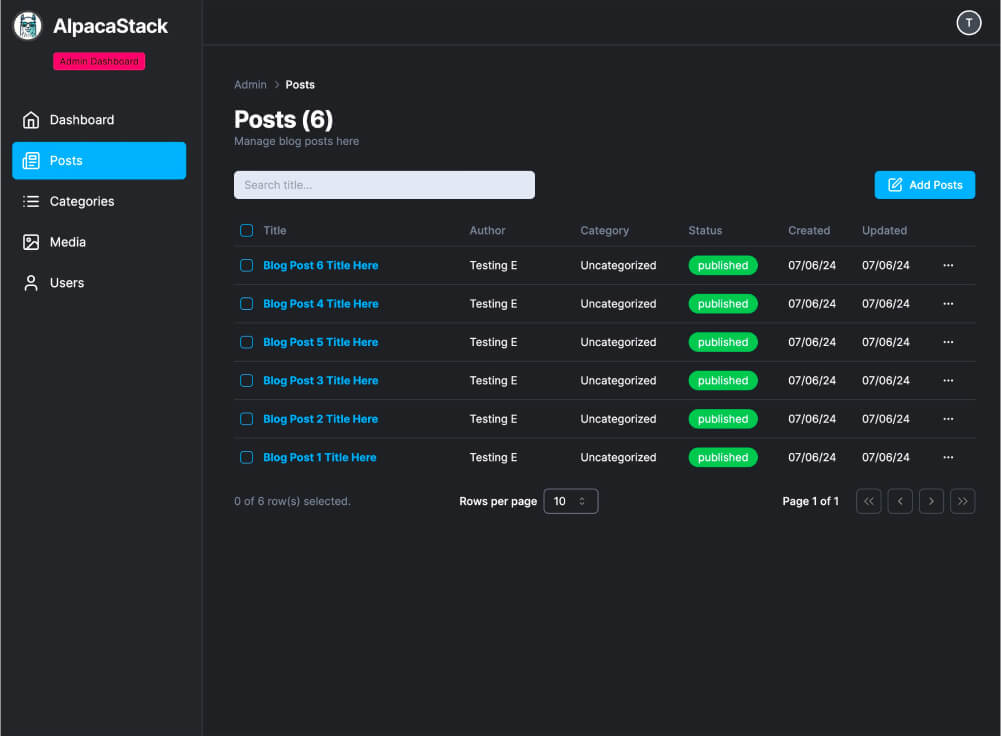Image resolution: width=1001 pixels, height=736 pixels.
Task: Open the actions menu for Blog Post 5
Action: [947, 342]
